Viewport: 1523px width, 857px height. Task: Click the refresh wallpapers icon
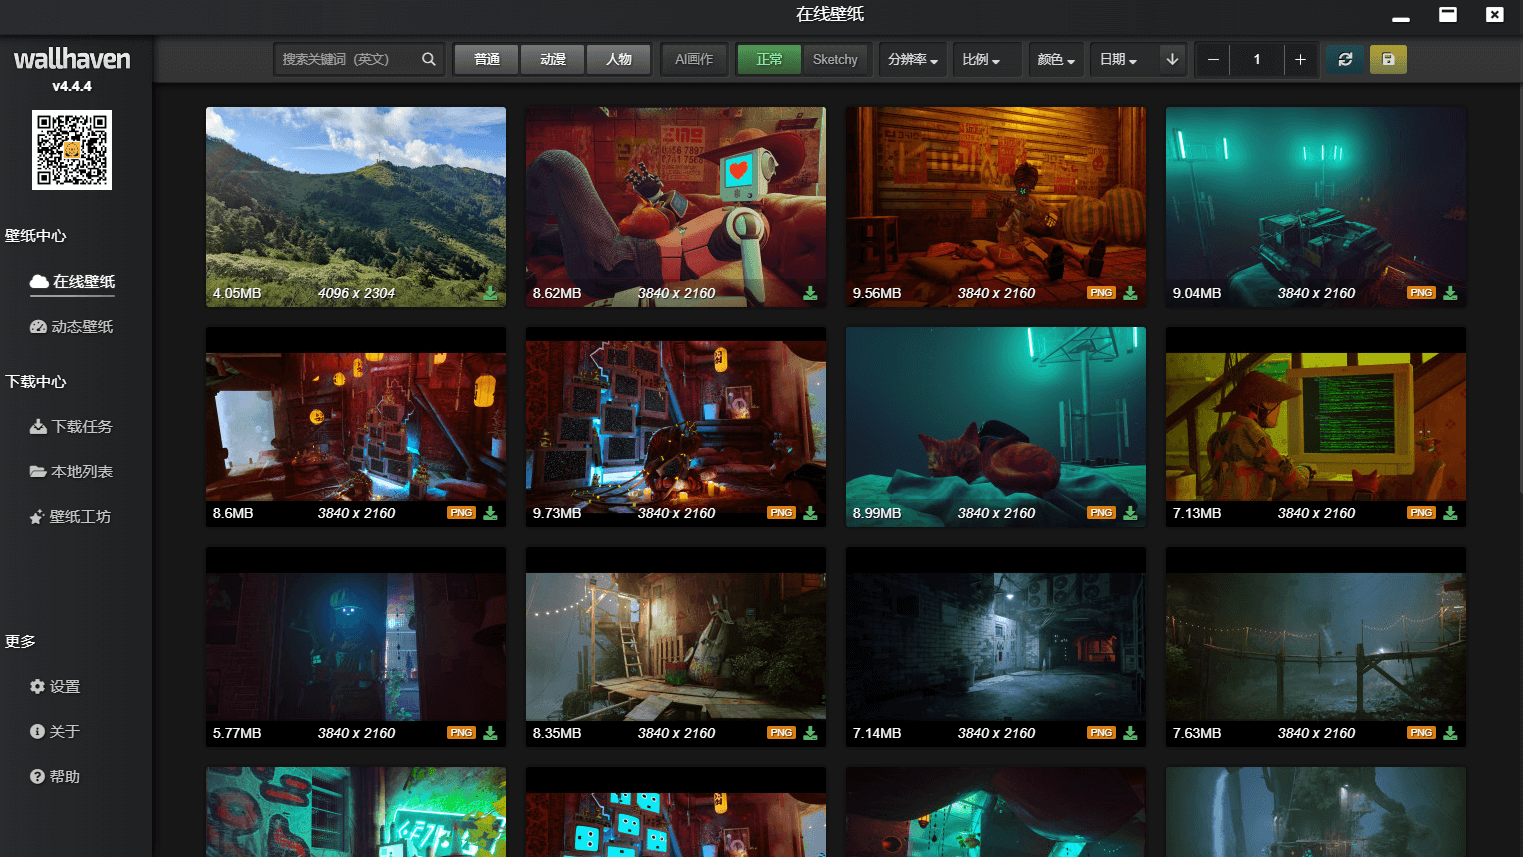pyautogui.click(x=1345, y=59)
